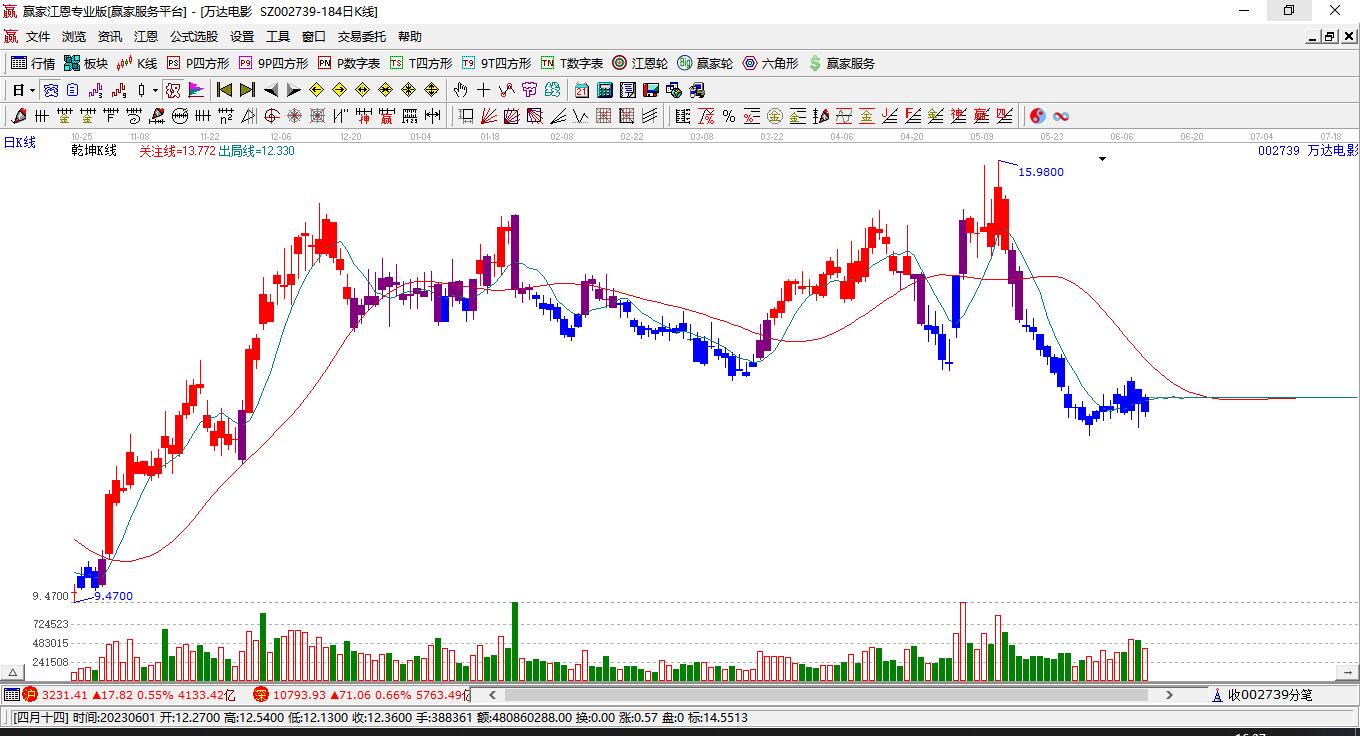This screenshot has height=736, width=1360.
Task: Click the 日K线 label
Action: click(x=19, y=143)
